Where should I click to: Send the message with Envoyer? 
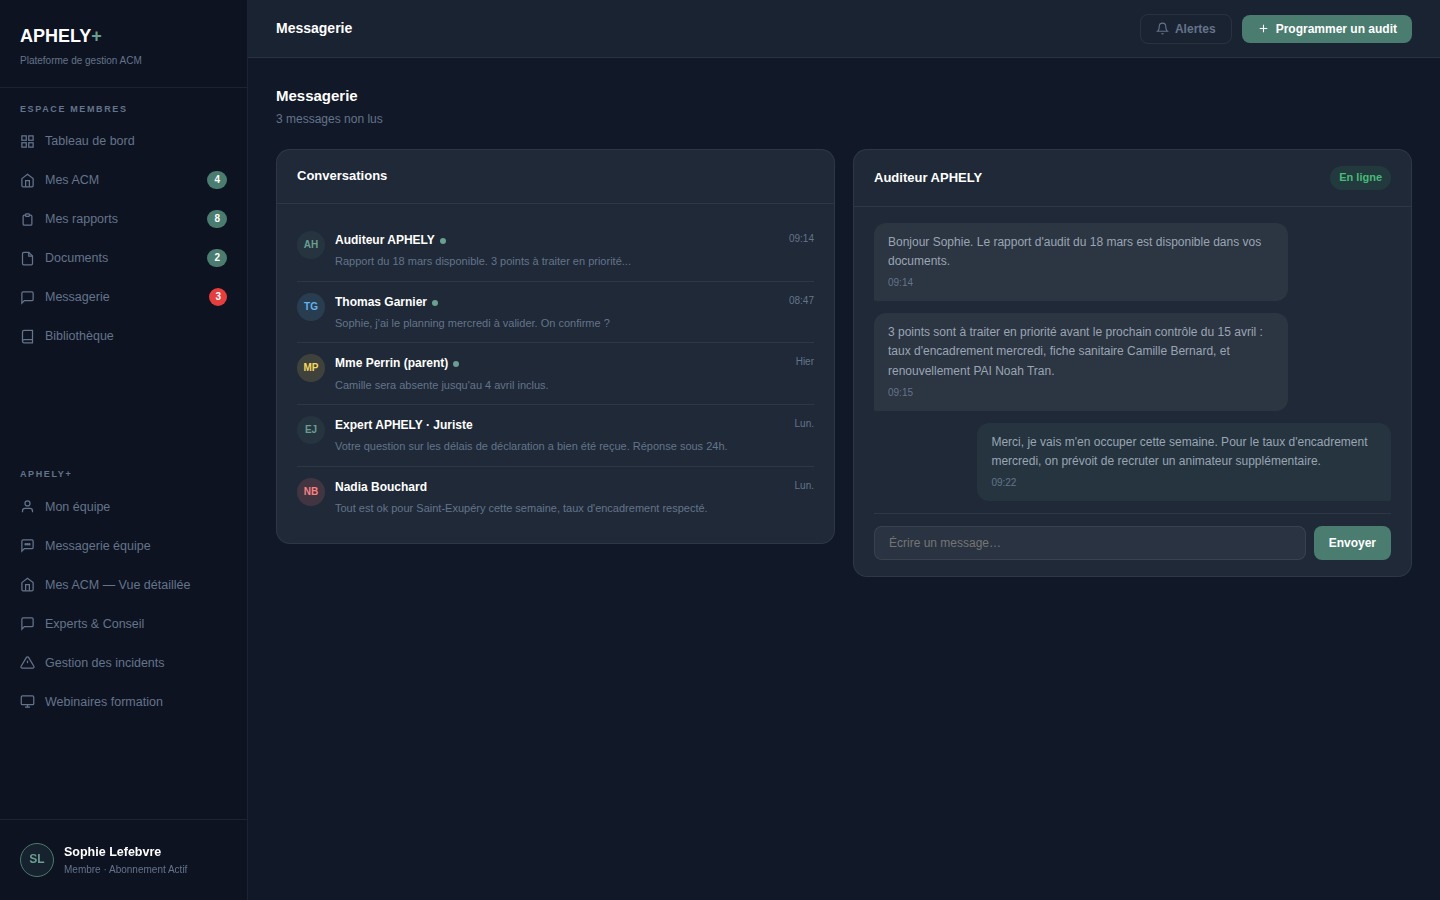click(1351, 543)
